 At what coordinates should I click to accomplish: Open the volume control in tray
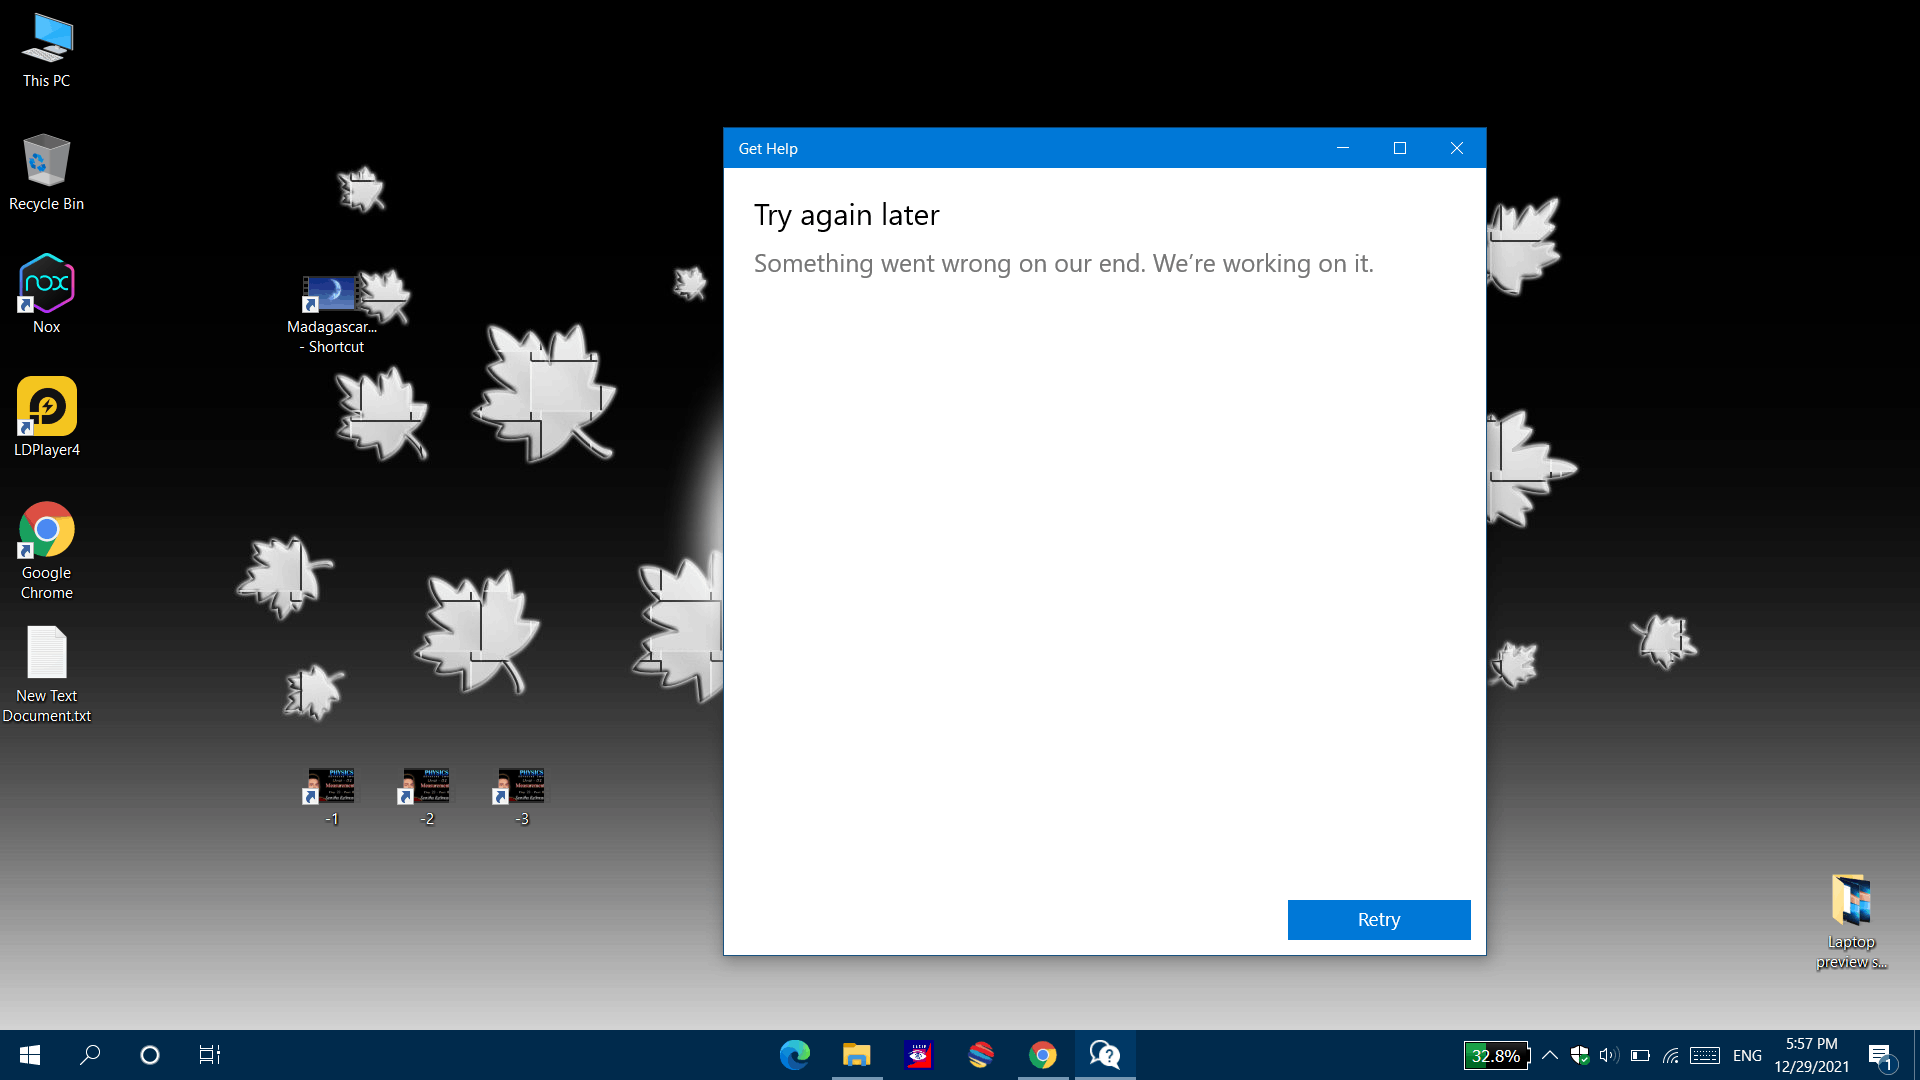(1609, 1055)
